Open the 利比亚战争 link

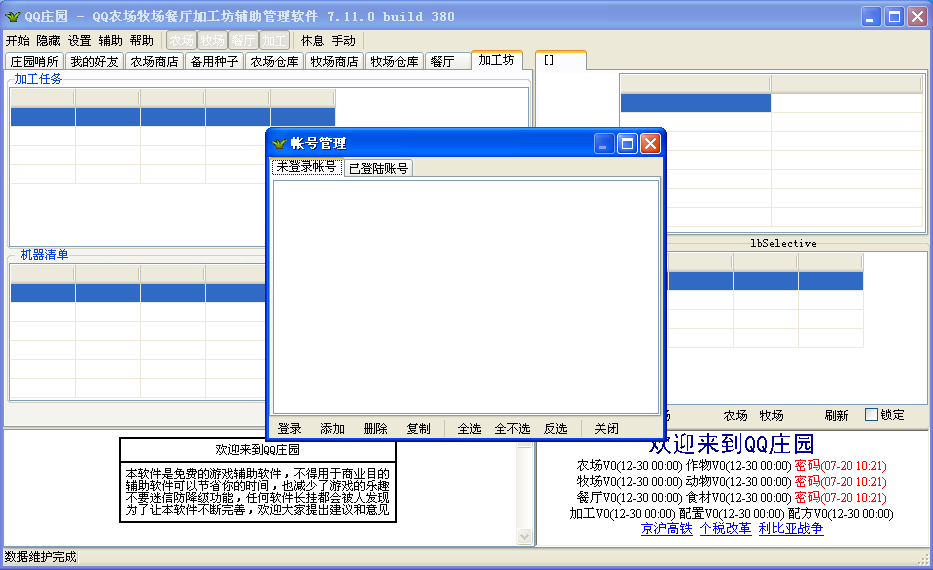791,528
